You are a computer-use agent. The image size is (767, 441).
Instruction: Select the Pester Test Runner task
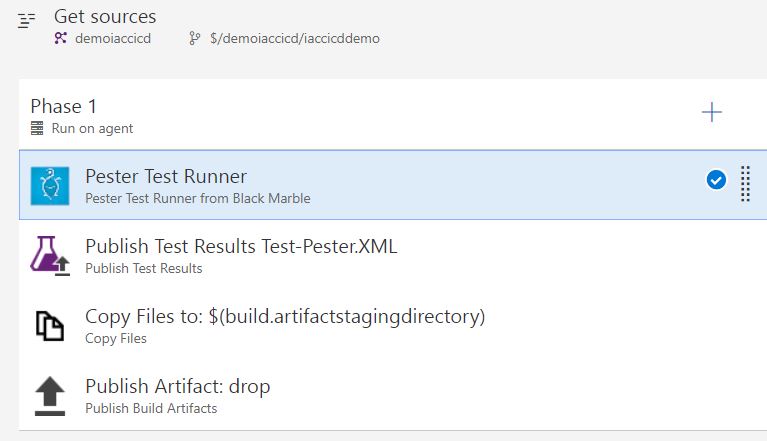tap(393, 185)
